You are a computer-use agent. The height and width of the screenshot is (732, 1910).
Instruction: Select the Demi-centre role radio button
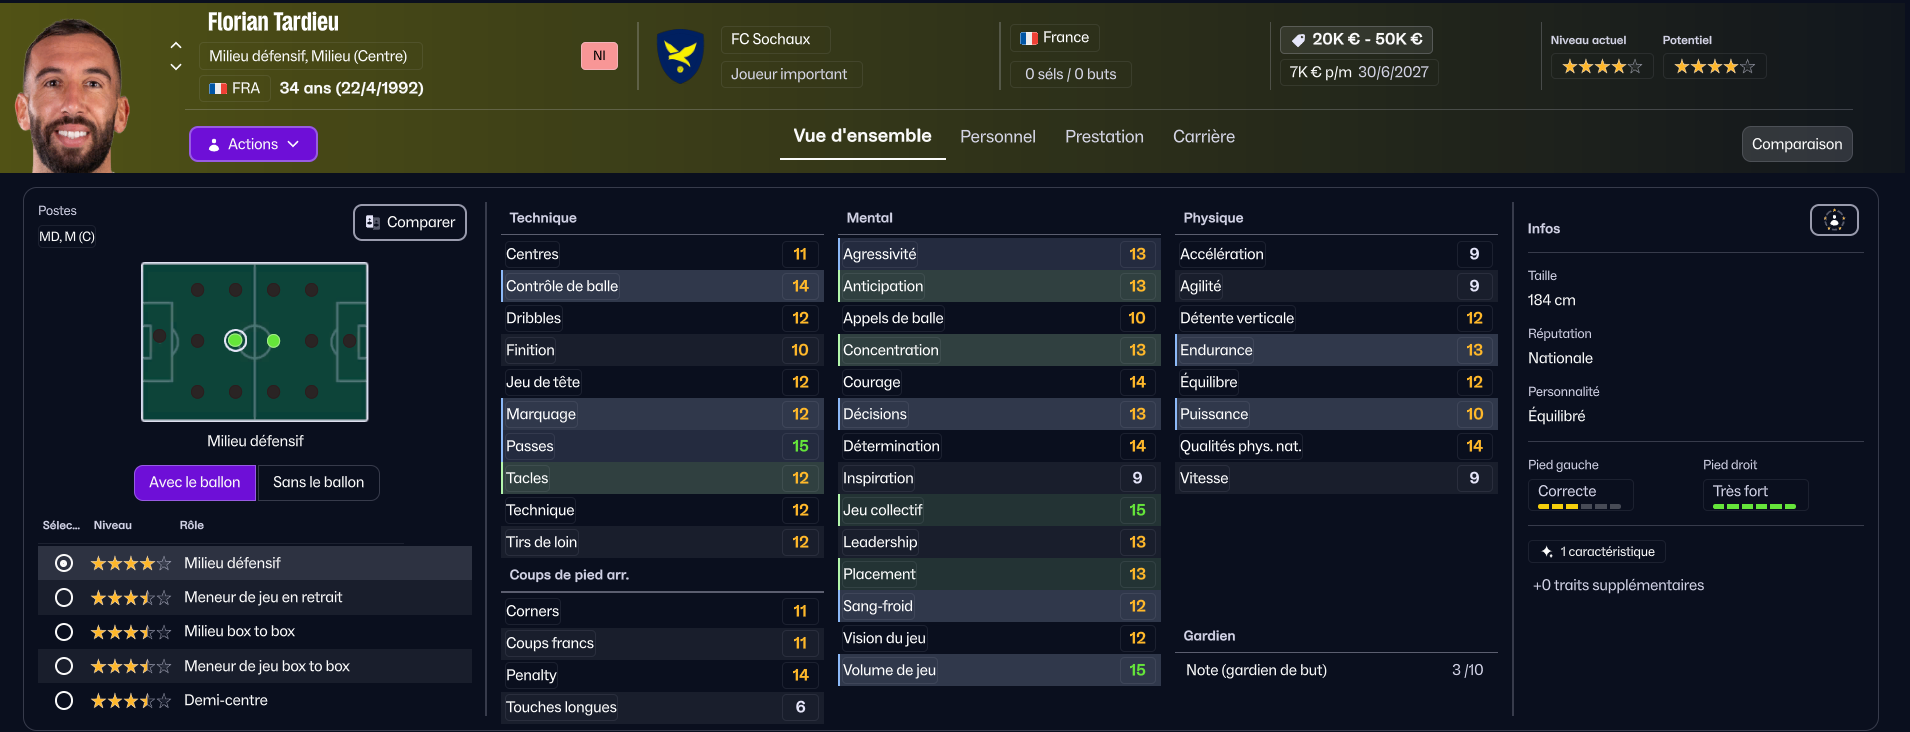point(64,701)
